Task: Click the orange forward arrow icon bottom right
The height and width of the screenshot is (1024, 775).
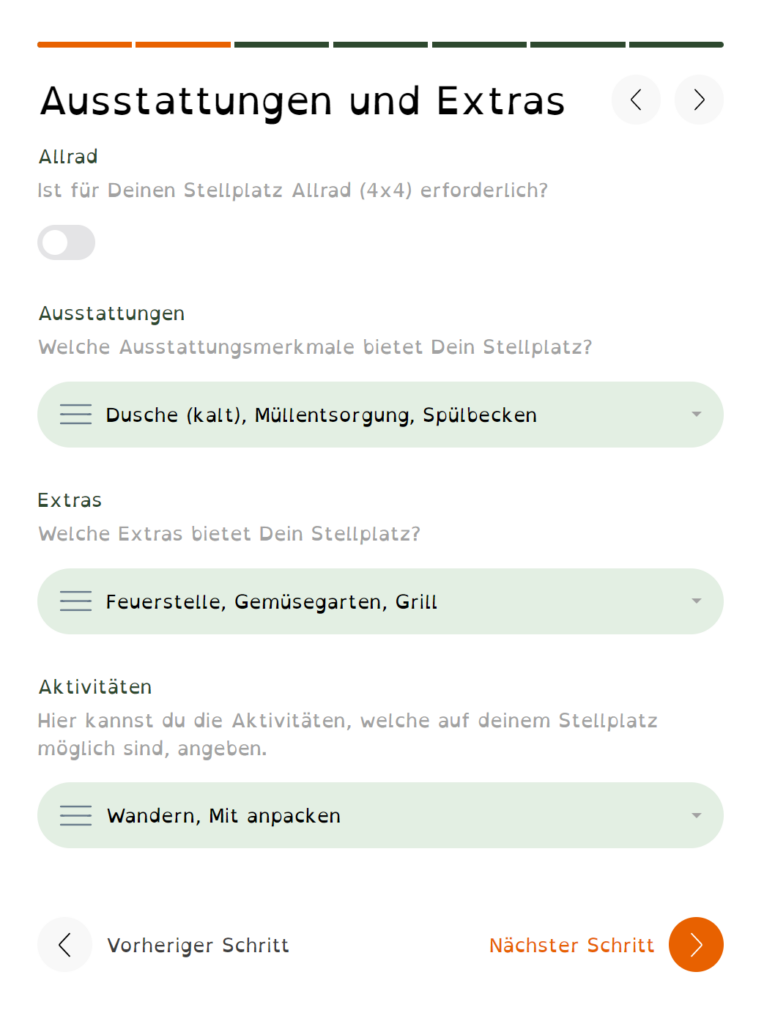Action: click(695, 944)
